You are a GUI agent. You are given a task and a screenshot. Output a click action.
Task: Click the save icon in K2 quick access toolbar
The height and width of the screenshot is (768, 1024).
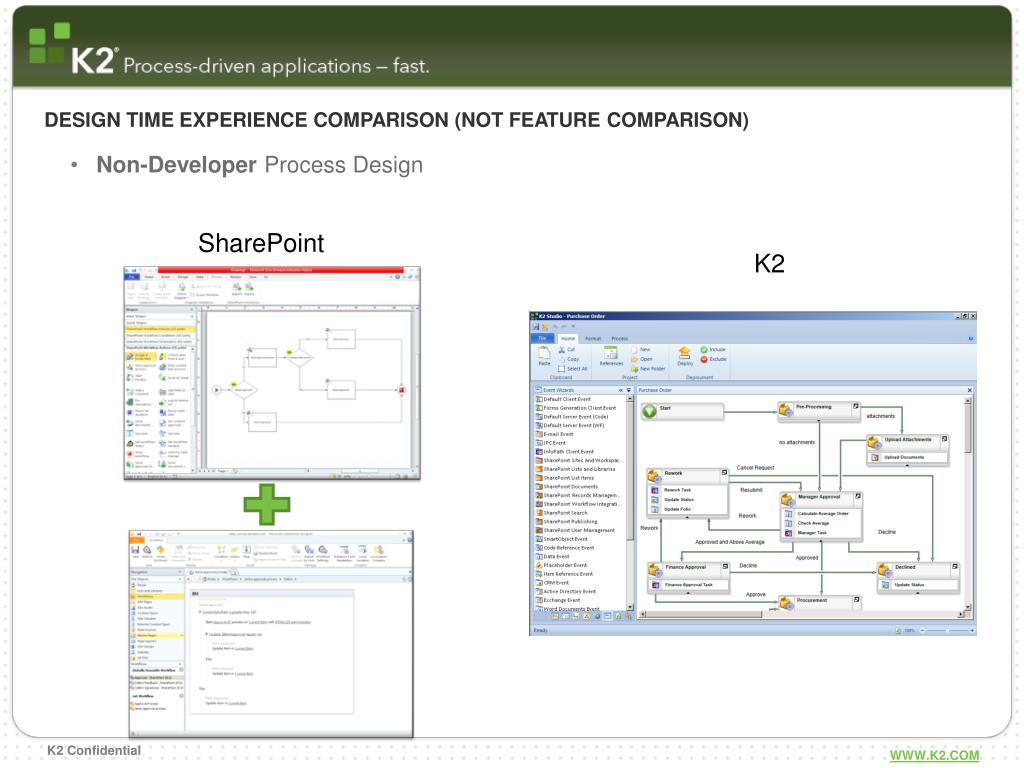pyautogui.click(x=536, y=327)
